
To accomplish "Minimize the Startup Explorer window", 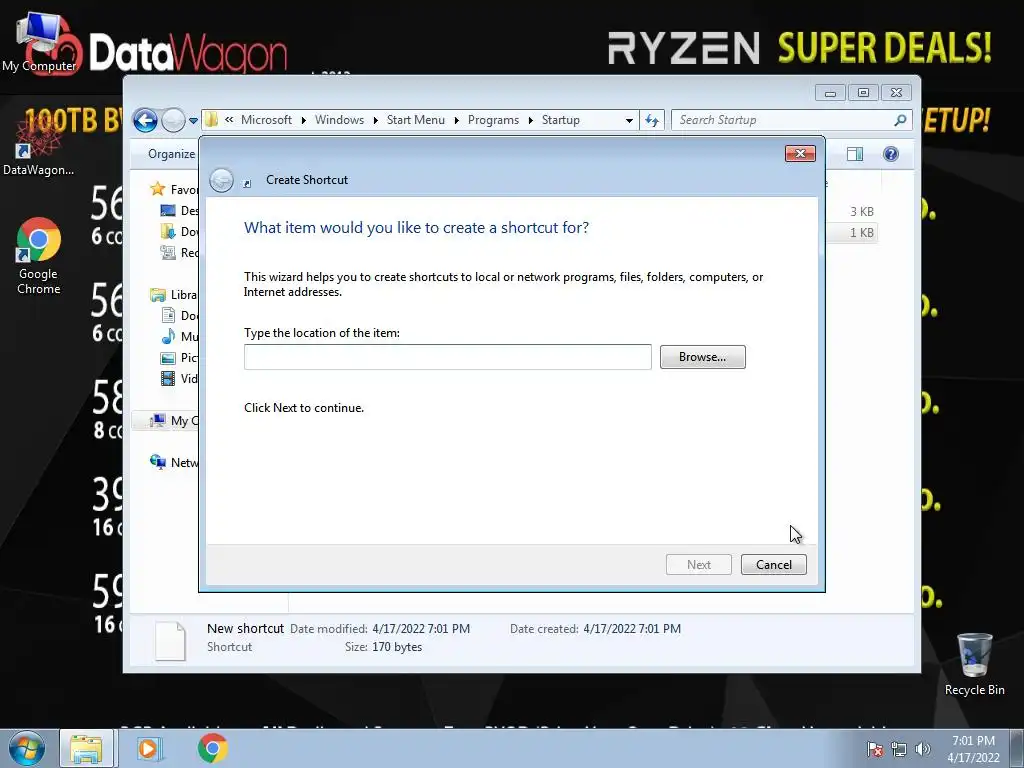I will tap(830, 93).
